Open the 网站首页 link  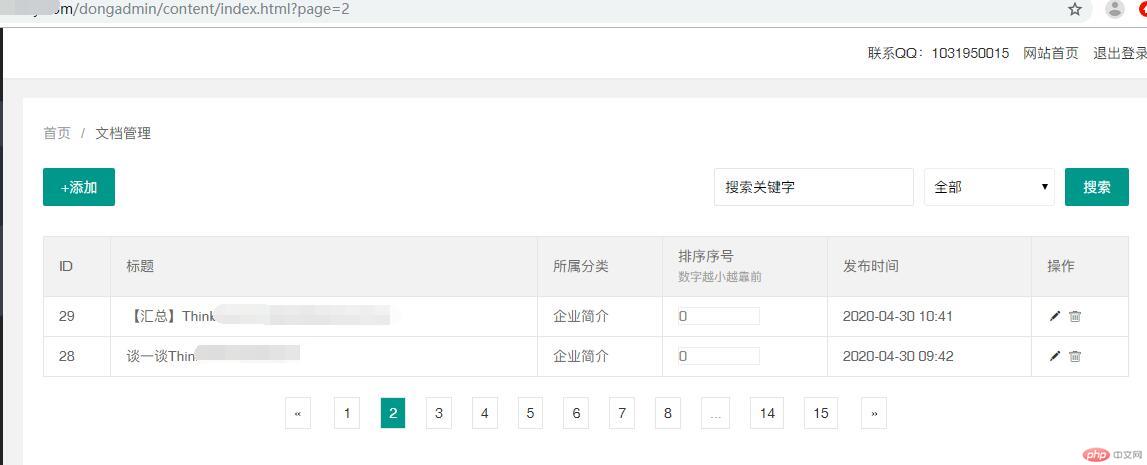pyautogui.click(x=1050, y=53)
